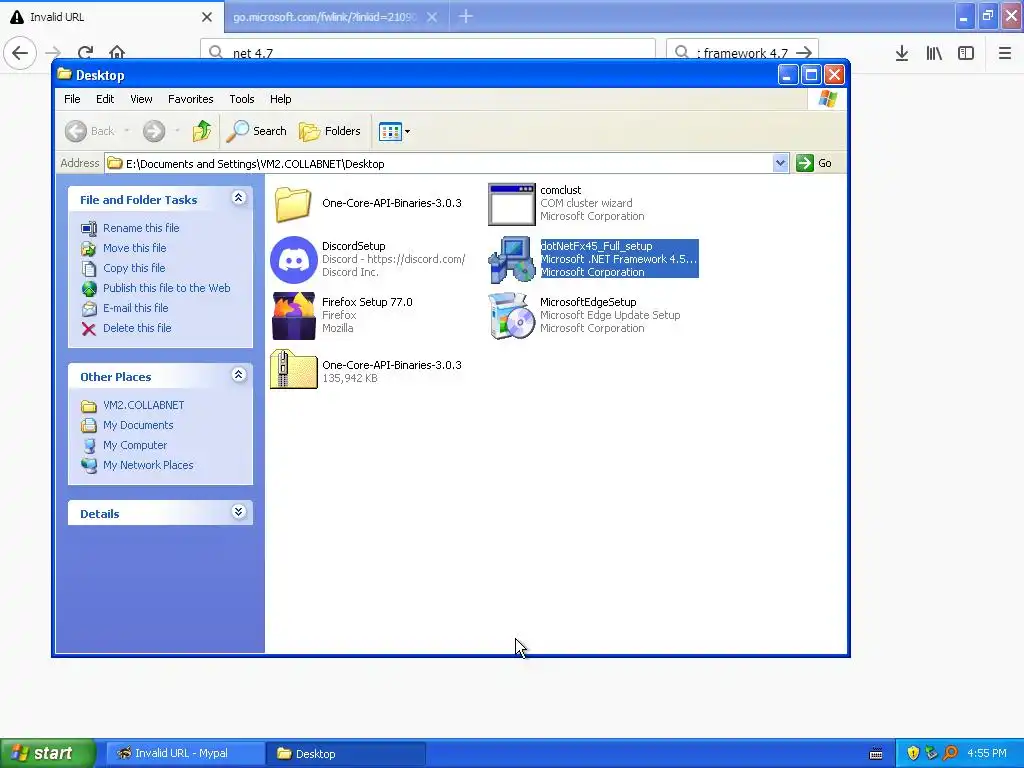
Task: Click the Desktop taskbar button
Action: [345, 754]
